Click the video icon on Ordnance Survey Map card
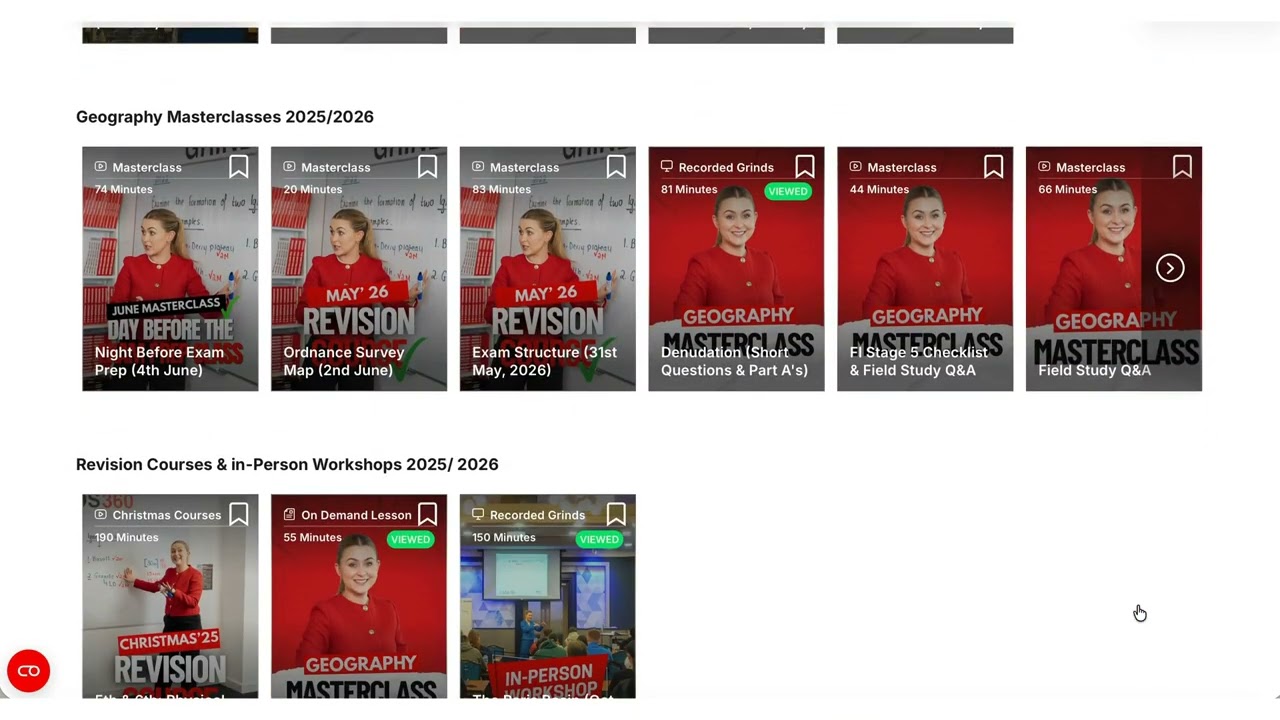This screenshot has height=720, width=1280. coord(289,167)
